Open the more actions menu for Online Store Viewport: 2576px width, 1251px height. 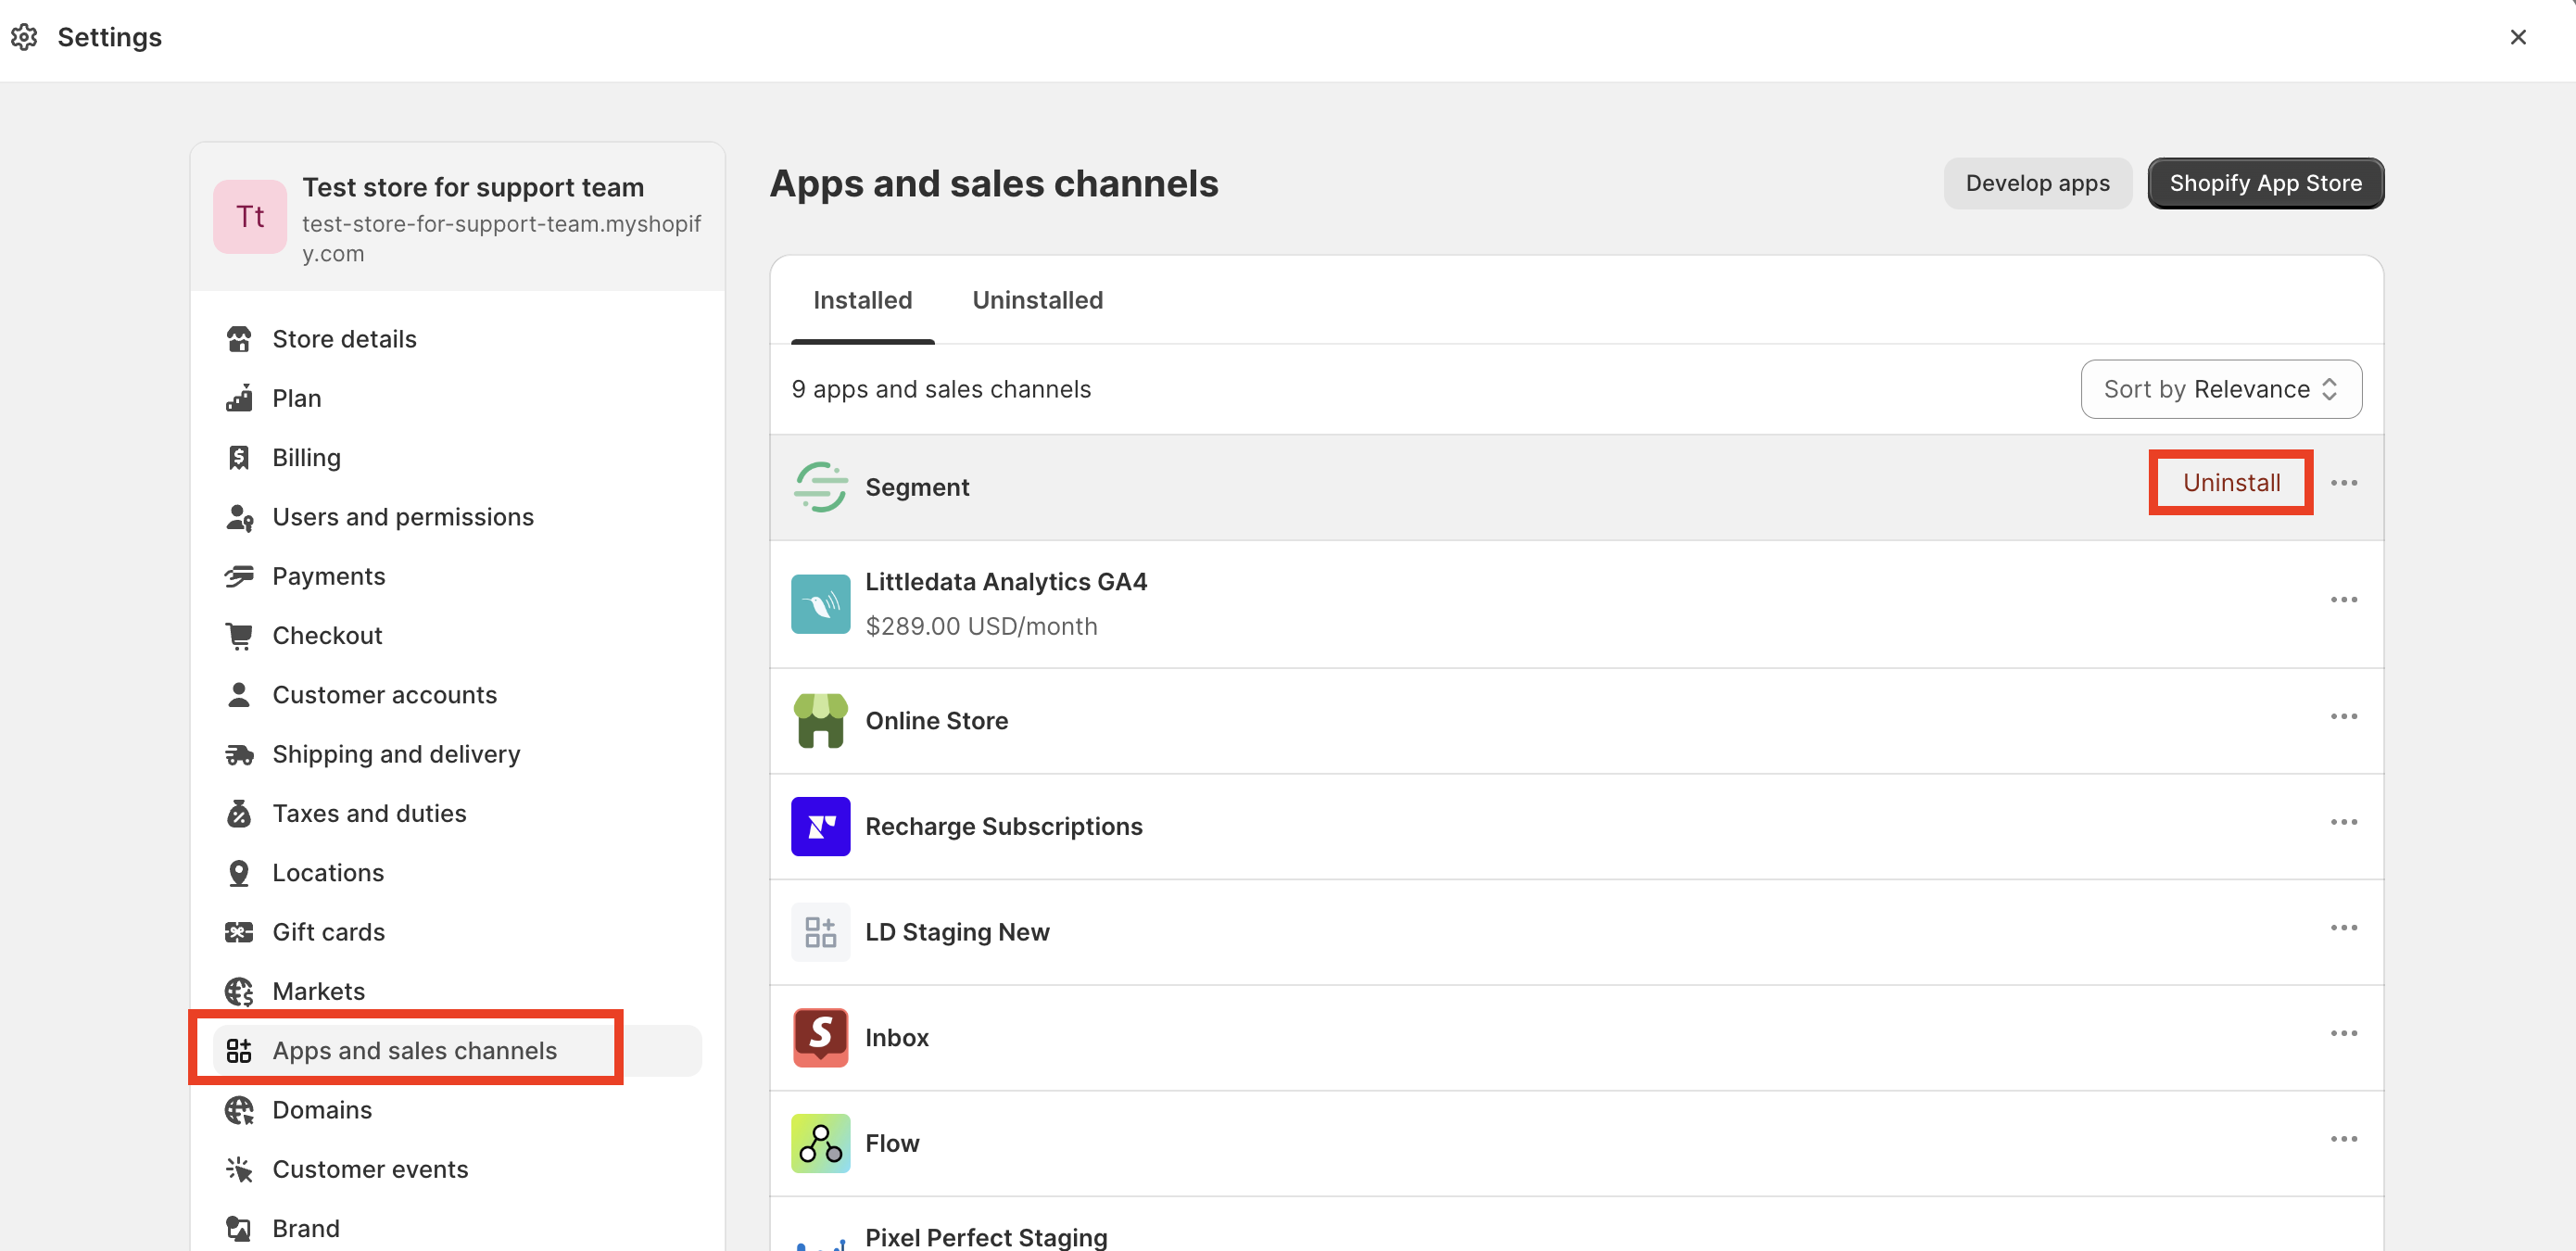[x=2343, y=716]
